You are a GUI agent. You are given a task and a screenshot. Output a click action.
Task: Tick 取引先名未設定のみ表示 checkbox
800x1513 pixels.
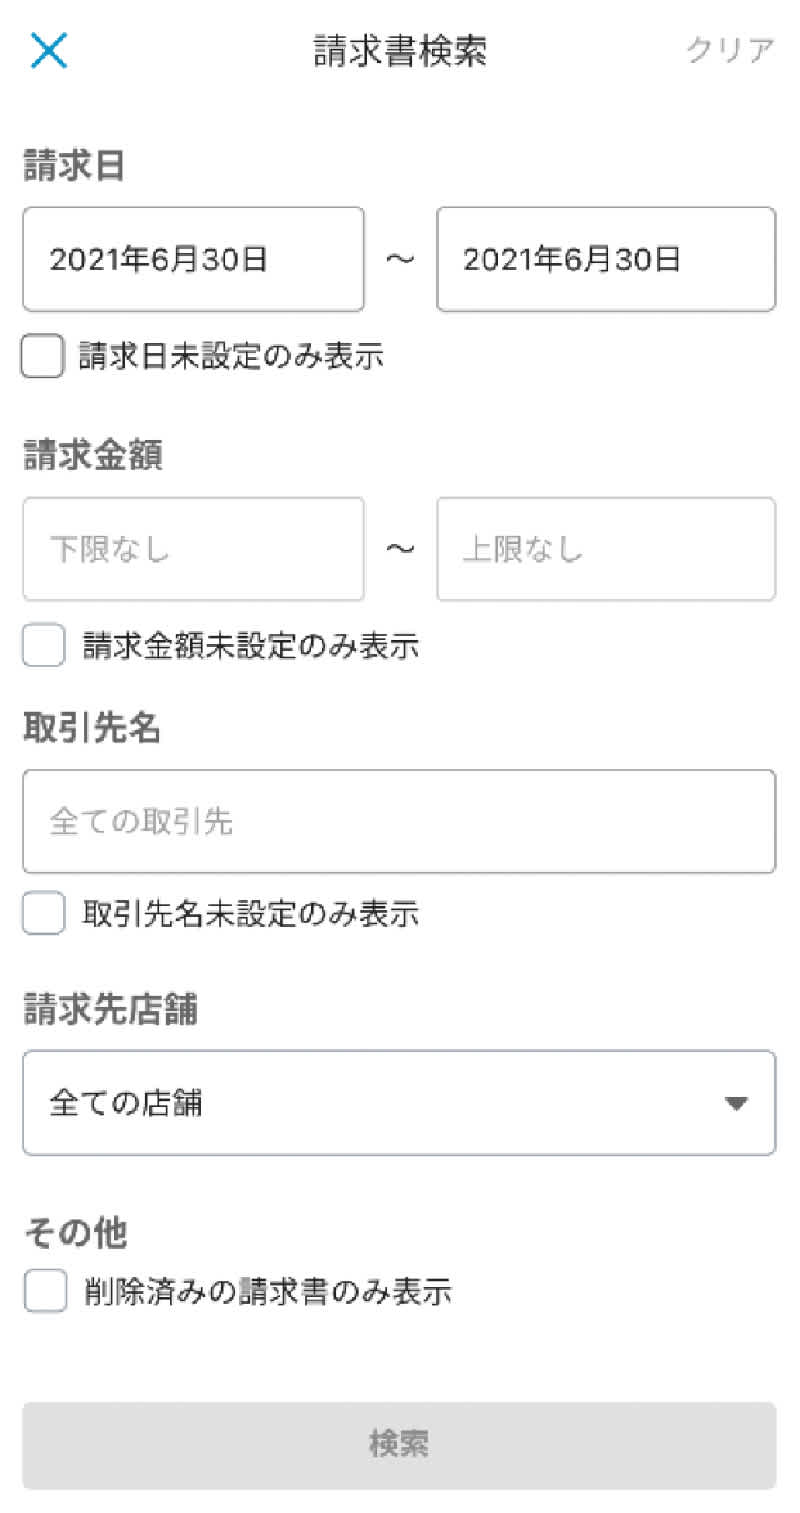[x=44, y=913]
